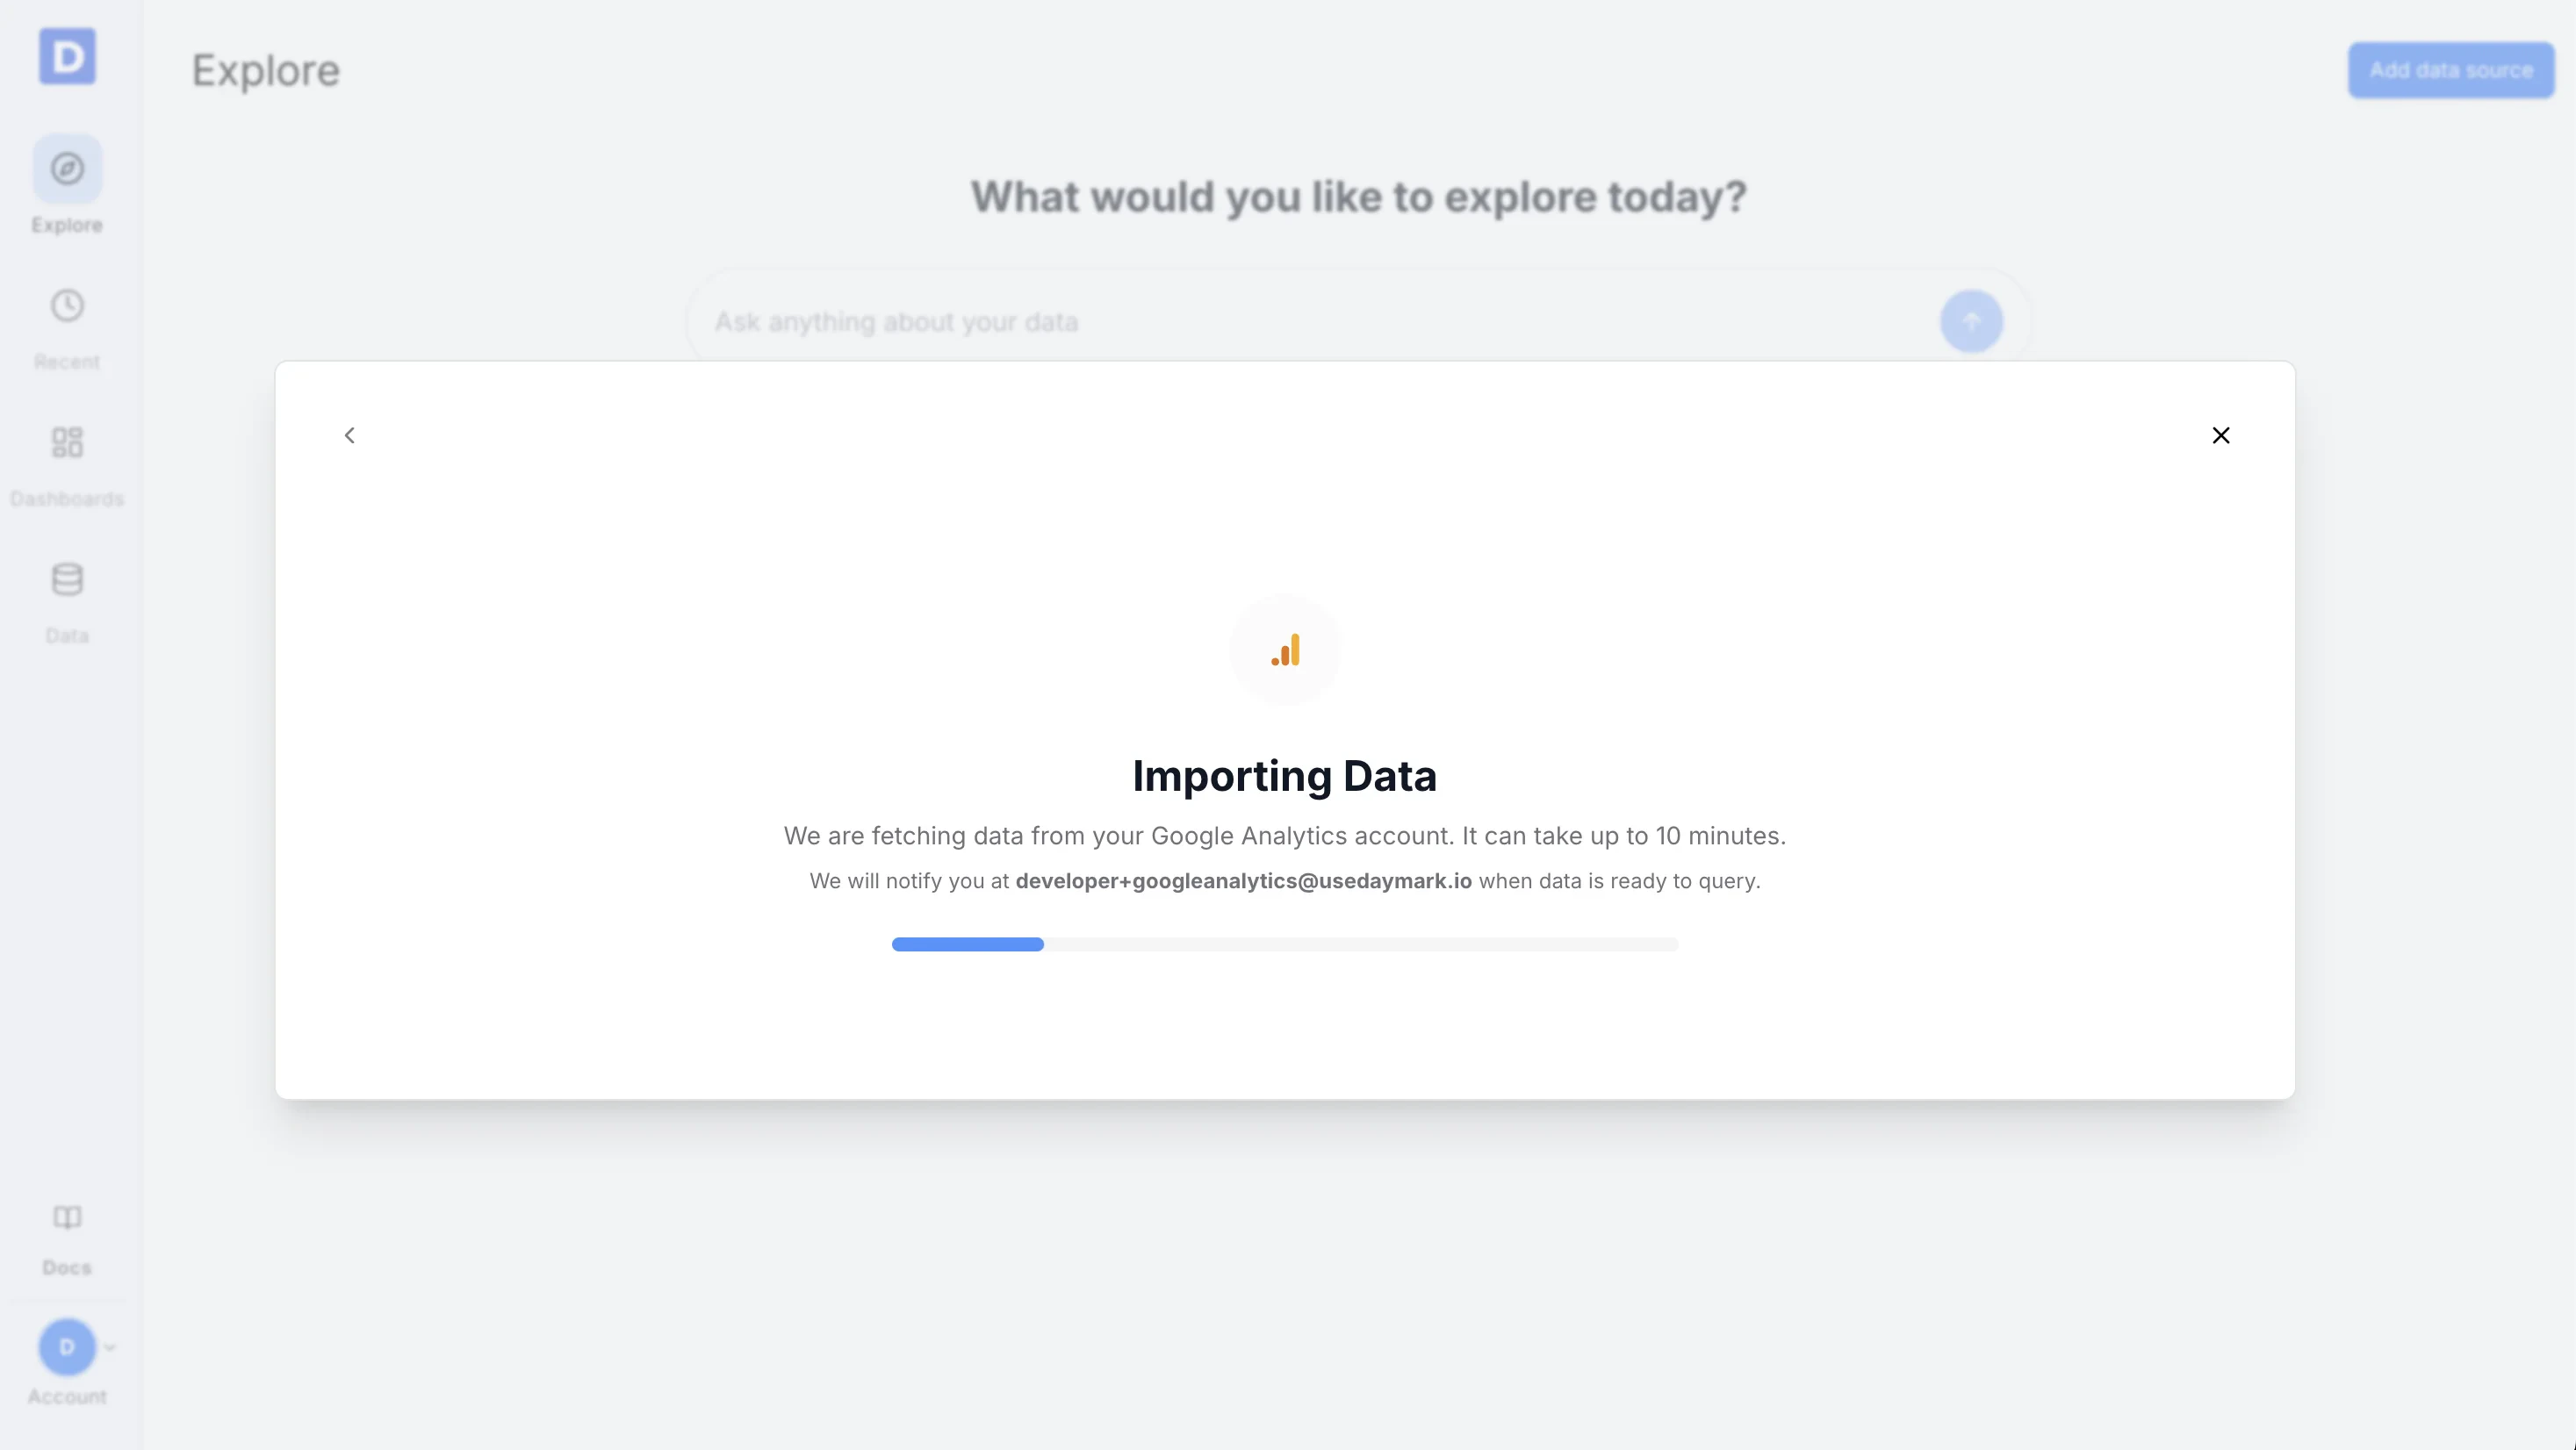2576x1450 pixels.
Task: Select Explore in the sidebar
Action: click(66, 185)
